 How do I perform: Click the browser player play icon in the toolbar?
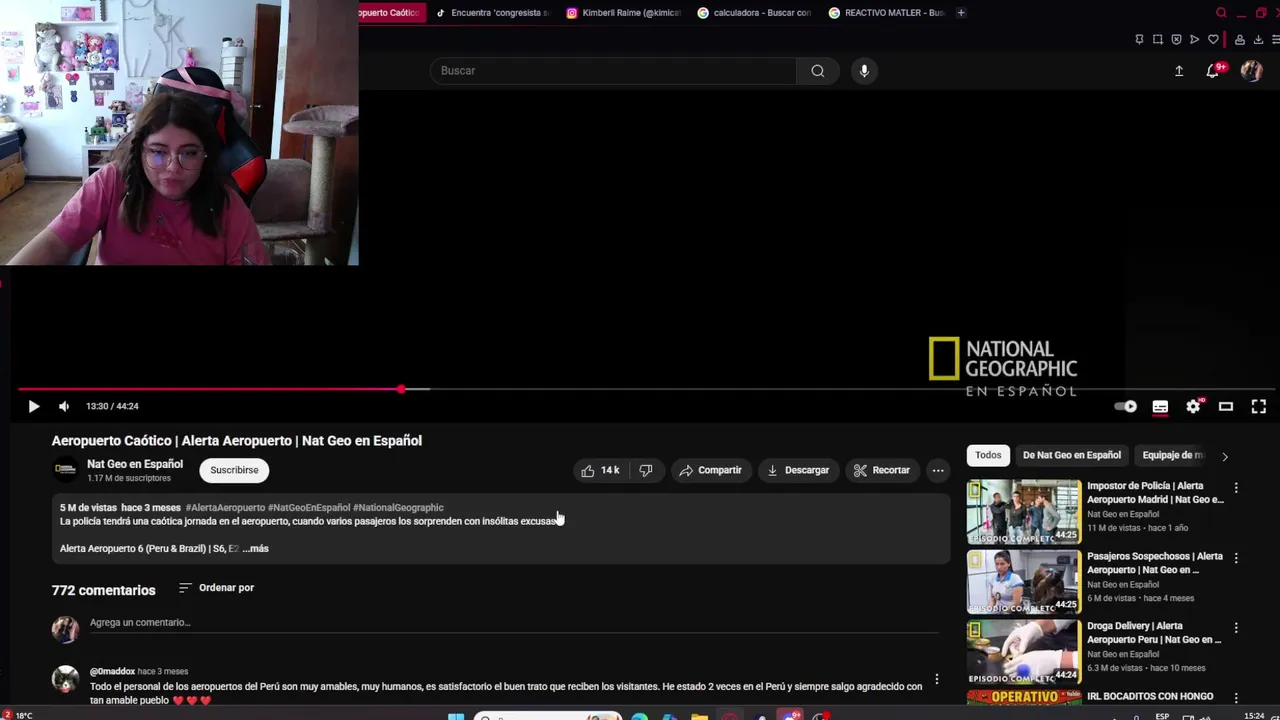1194,40
